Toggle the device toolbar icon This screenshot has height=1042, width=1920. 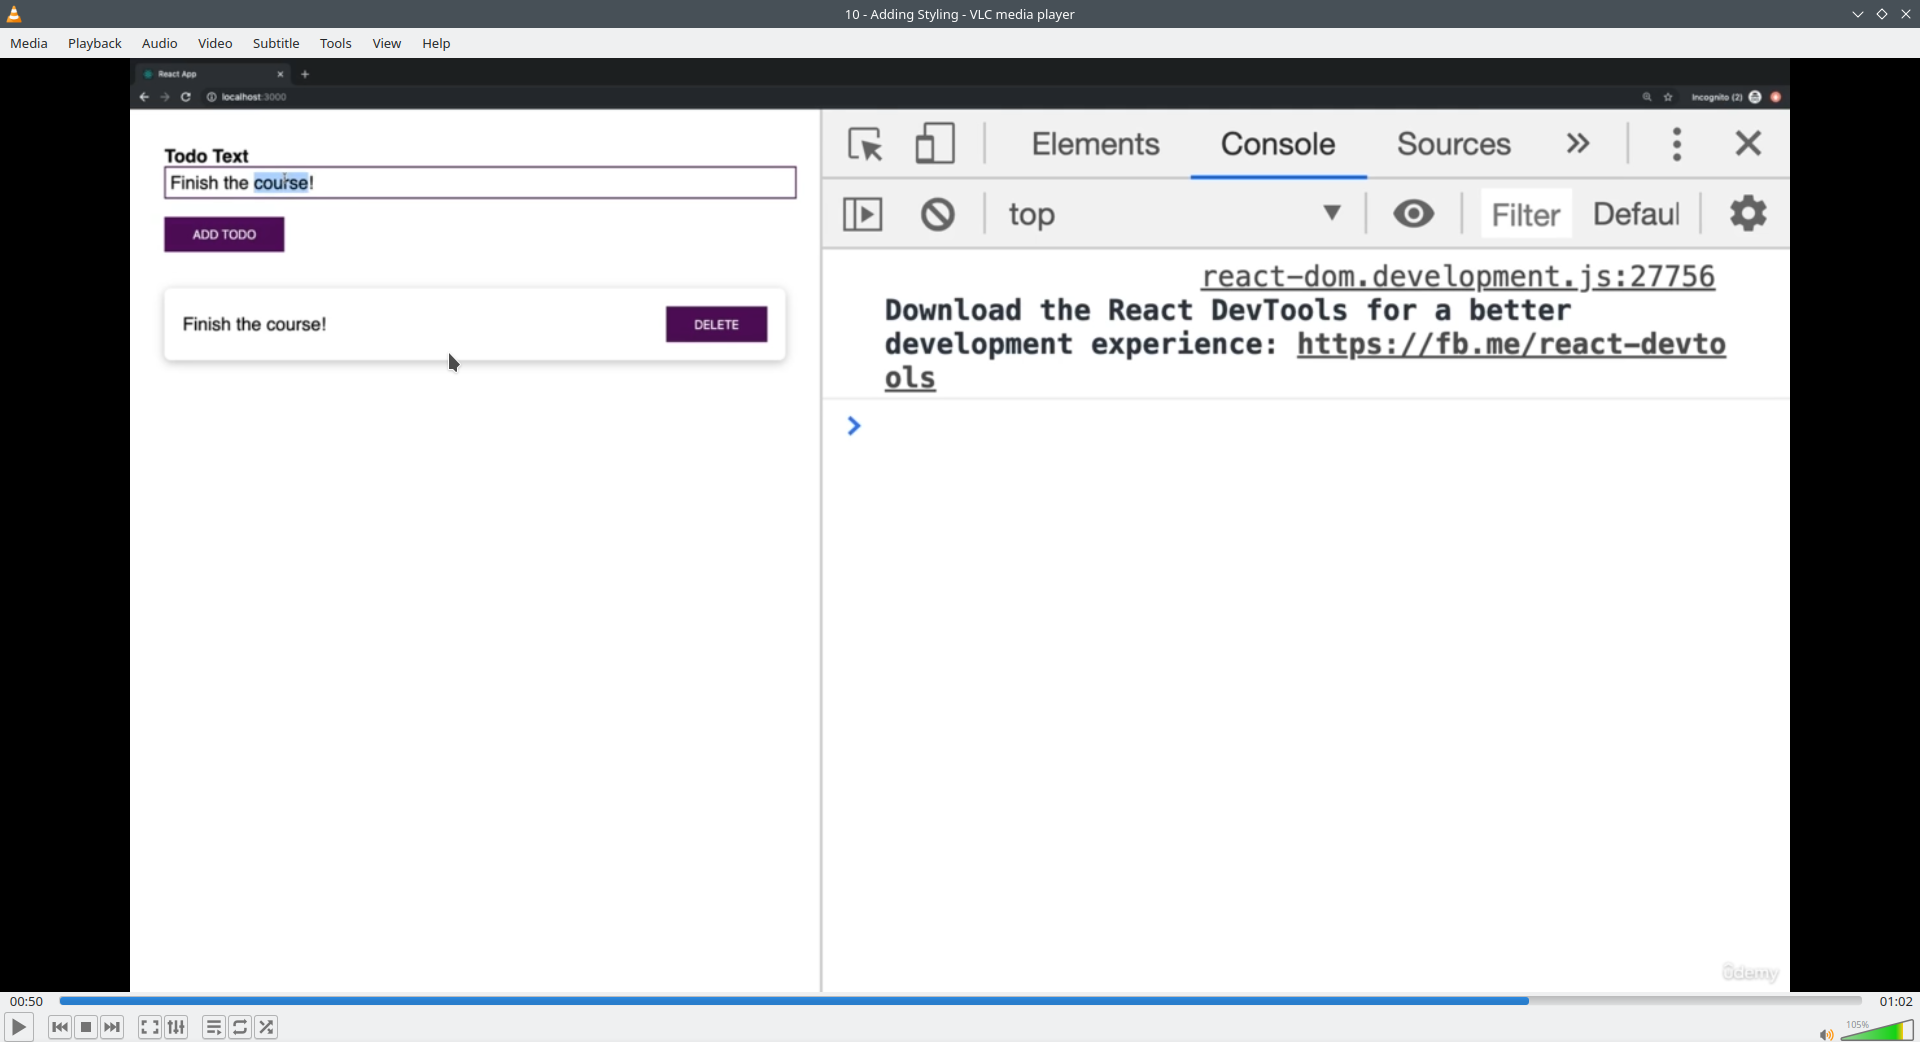coord(935,144)
